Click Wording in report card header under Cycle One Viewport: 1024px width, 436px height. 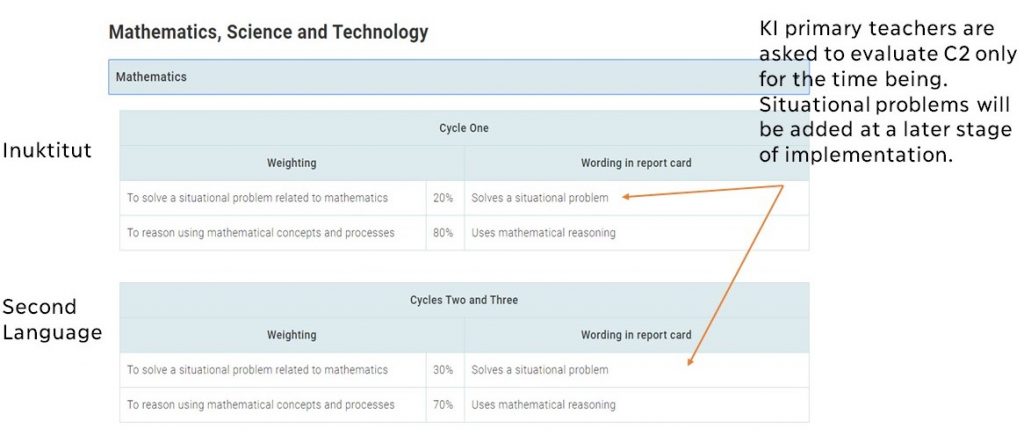[635, 163]
